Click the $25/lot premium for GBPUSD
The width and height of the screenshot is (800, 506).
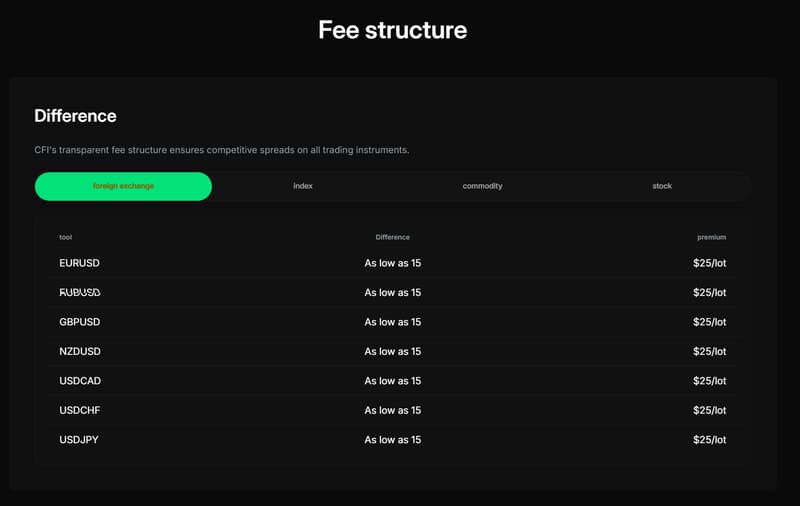click(x=709, y=322)
